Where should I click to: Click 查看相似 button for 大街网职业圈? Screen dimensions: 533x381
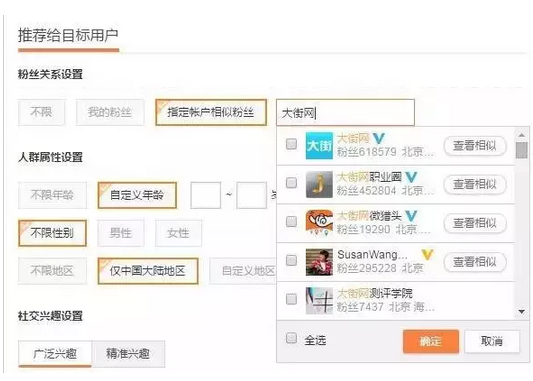(x=475, y=185)
